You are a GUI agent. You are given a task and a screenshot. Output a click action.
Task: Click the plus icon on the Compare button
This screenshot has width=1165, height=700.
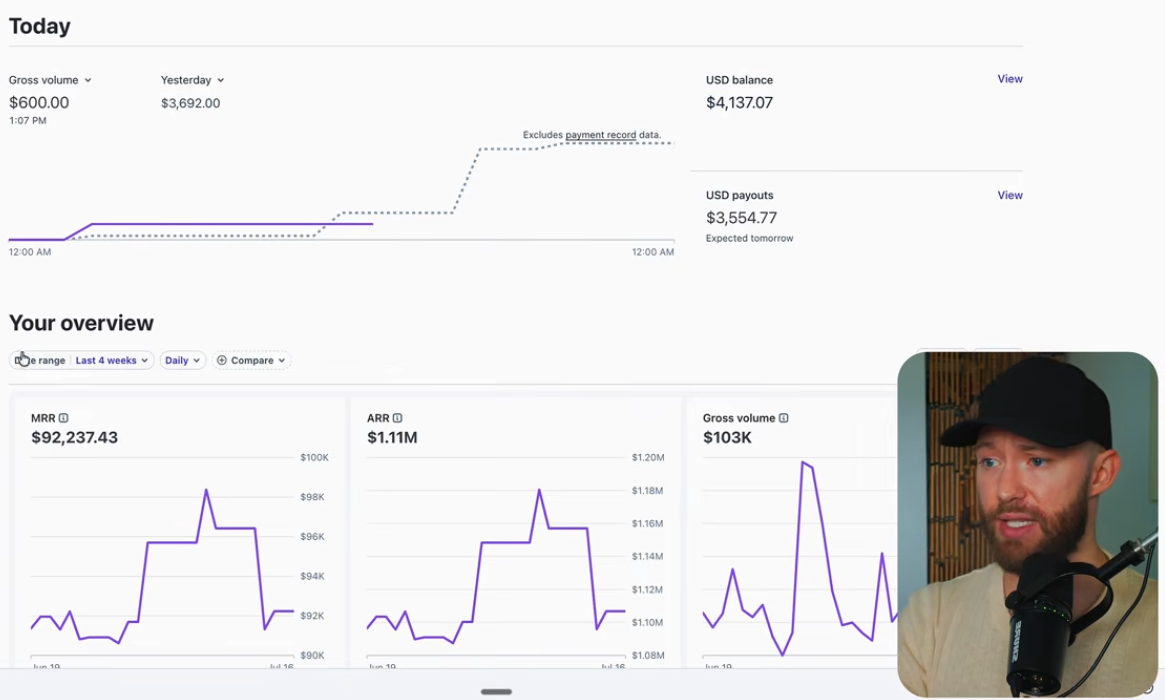coord(221,360)
